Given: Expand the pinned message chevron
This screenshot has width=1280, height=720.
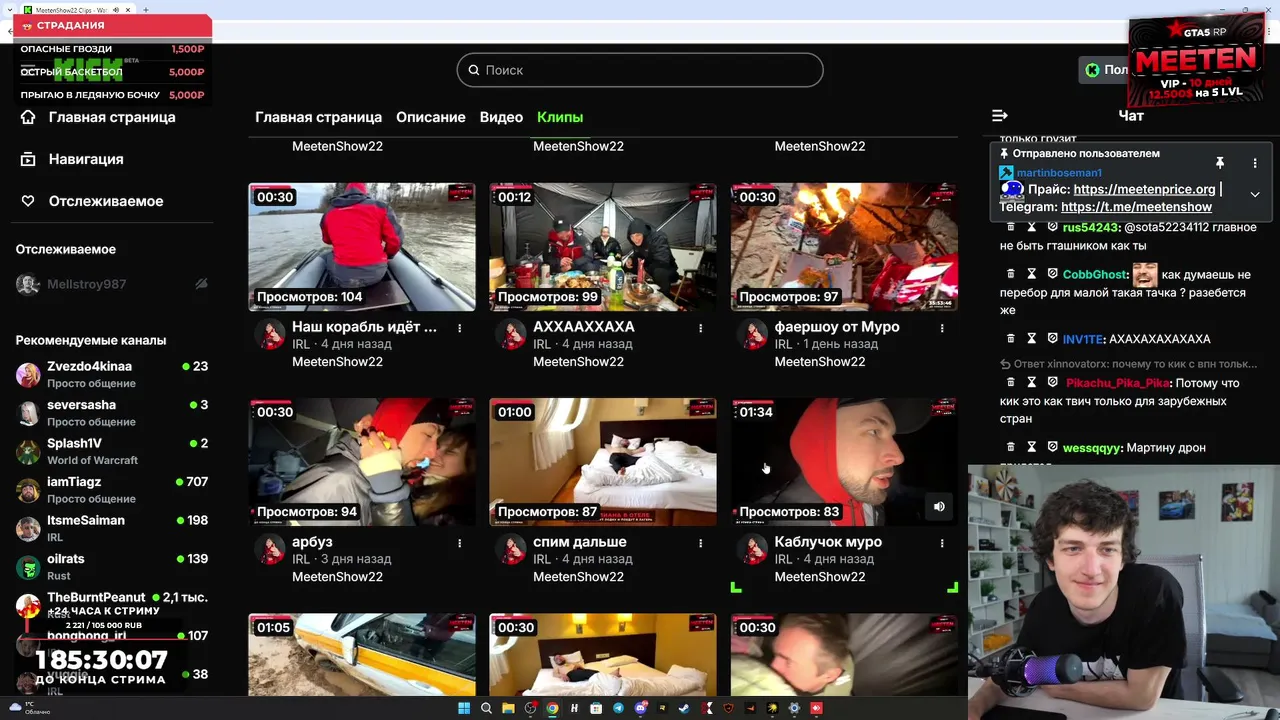Looking at the screenshot, I should tap(1255, 194).
